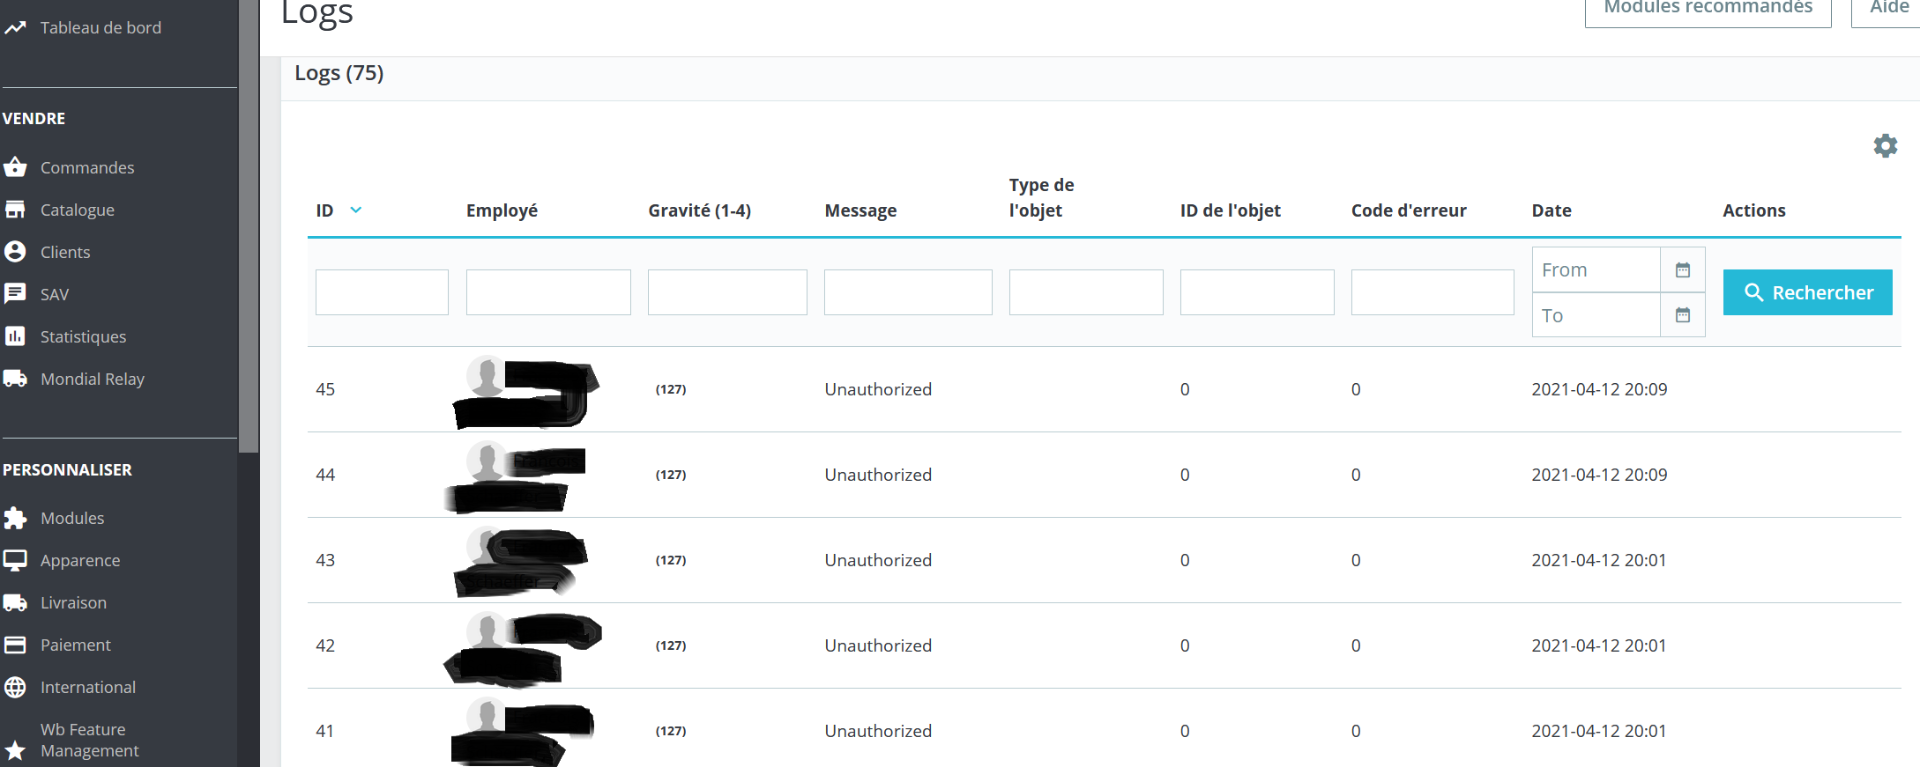Open the table settings gear icon
Image resolution: width=1920 pixels, height=767 pixels.
click(x=1885, y=146)
